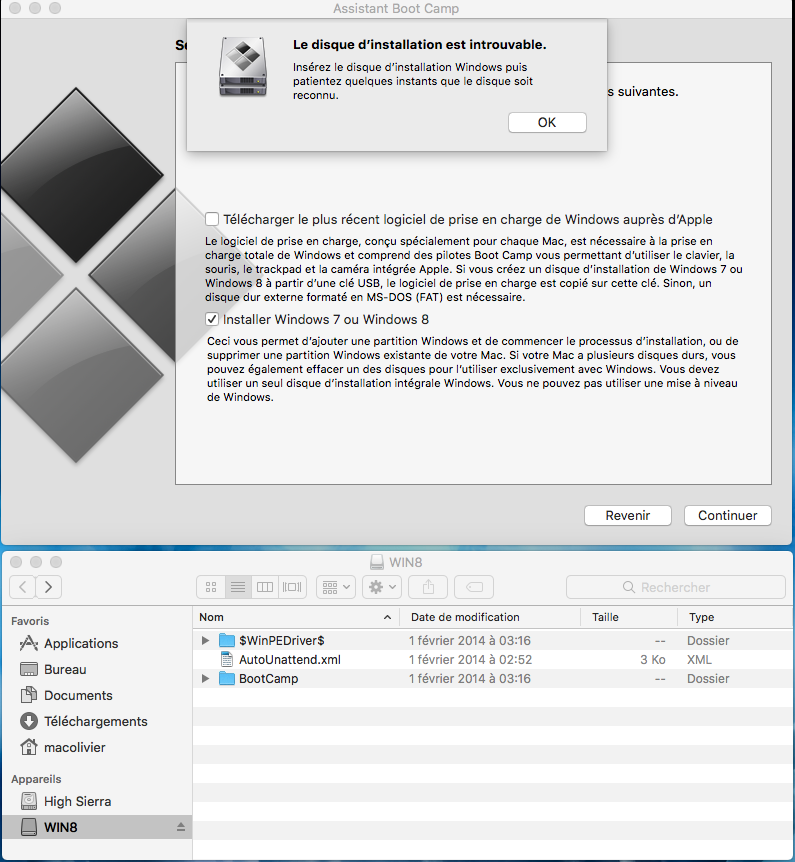
Task: Click AutoUnattend.xml date 1 février 2014 à 02:52
Action: 470,659
